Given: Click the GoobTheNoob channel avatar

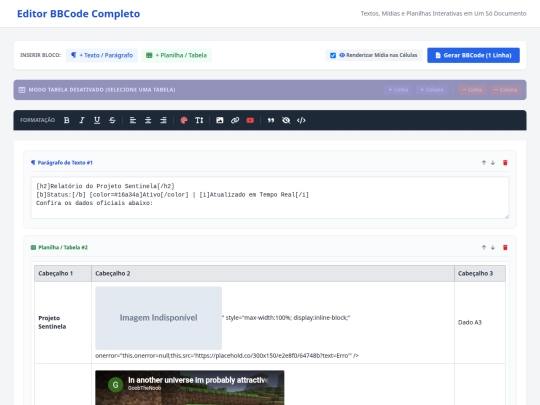Looking at the screenshot, I should click(115, 385).
